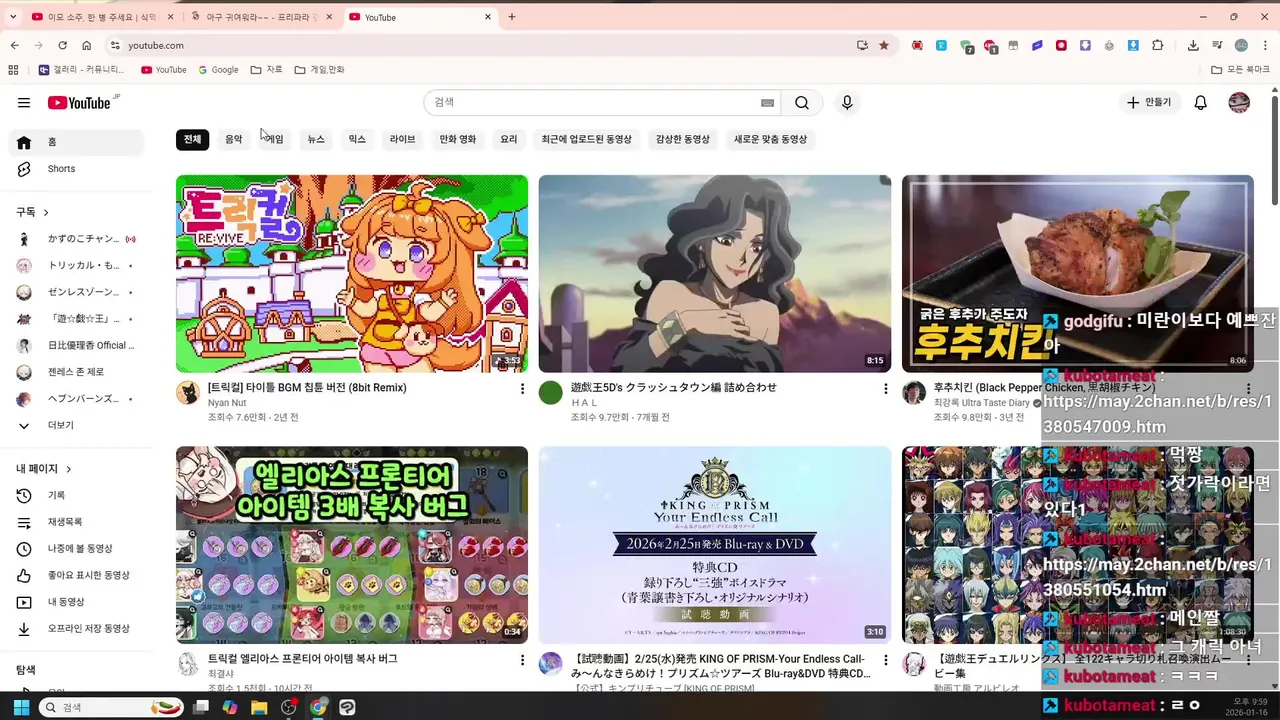
Task: Select the 전체 filter chip
Action: 192,140
